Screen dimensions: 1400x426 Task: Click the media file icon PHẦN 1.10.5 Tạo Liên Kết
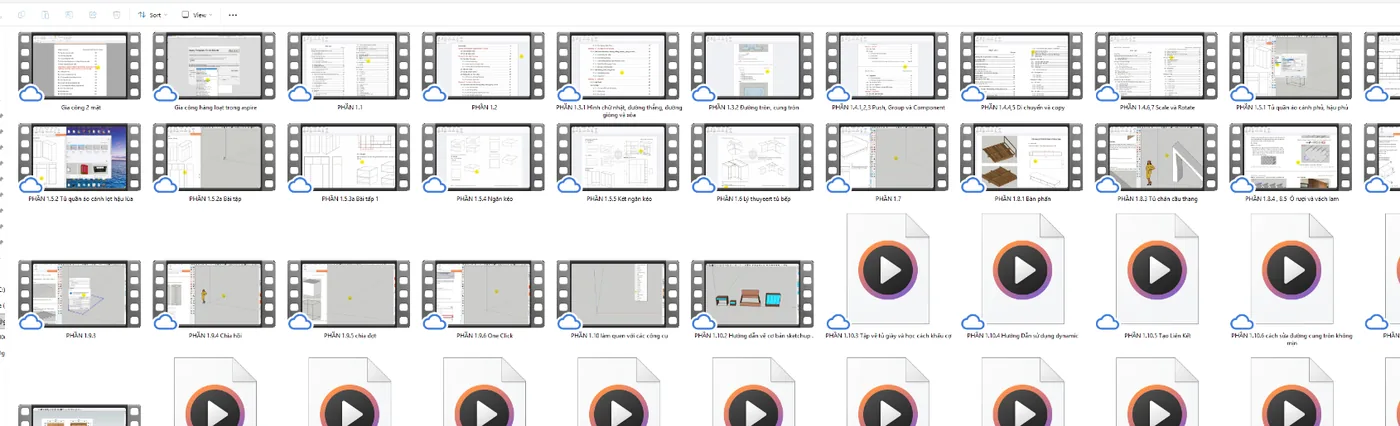pyautogui.click(x=1157, y=271)
